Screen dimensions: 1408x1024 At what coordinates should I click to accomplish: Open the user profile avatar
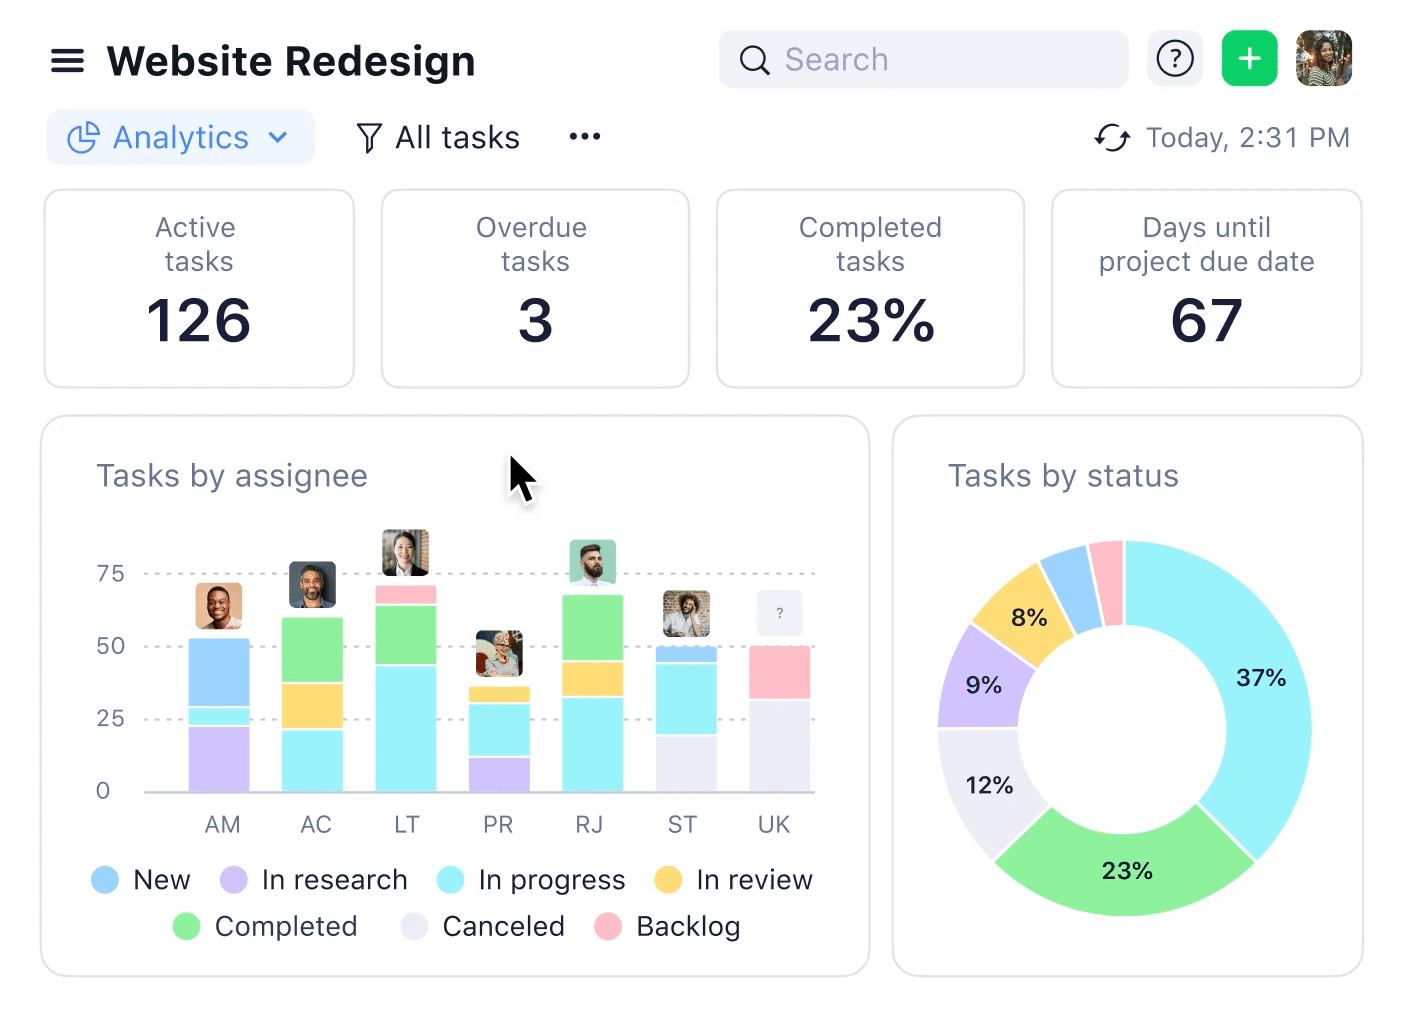[x=1323, y=59]
